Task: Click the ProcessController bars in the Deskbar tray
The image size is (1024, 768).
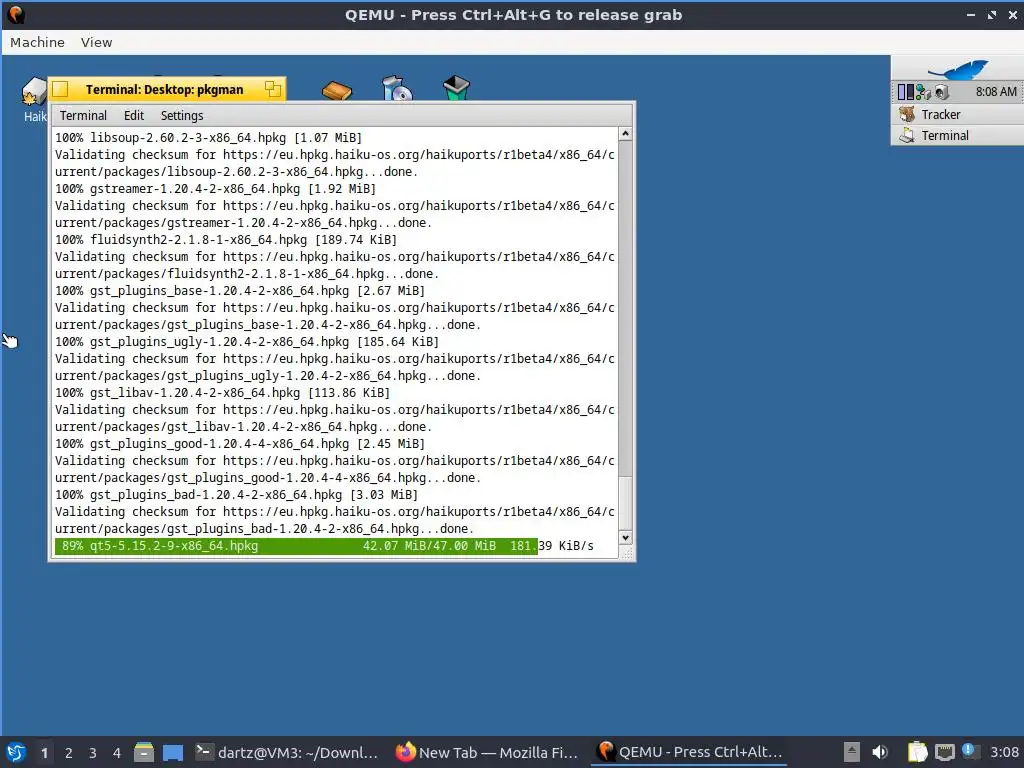Action: tap(906, 92)
